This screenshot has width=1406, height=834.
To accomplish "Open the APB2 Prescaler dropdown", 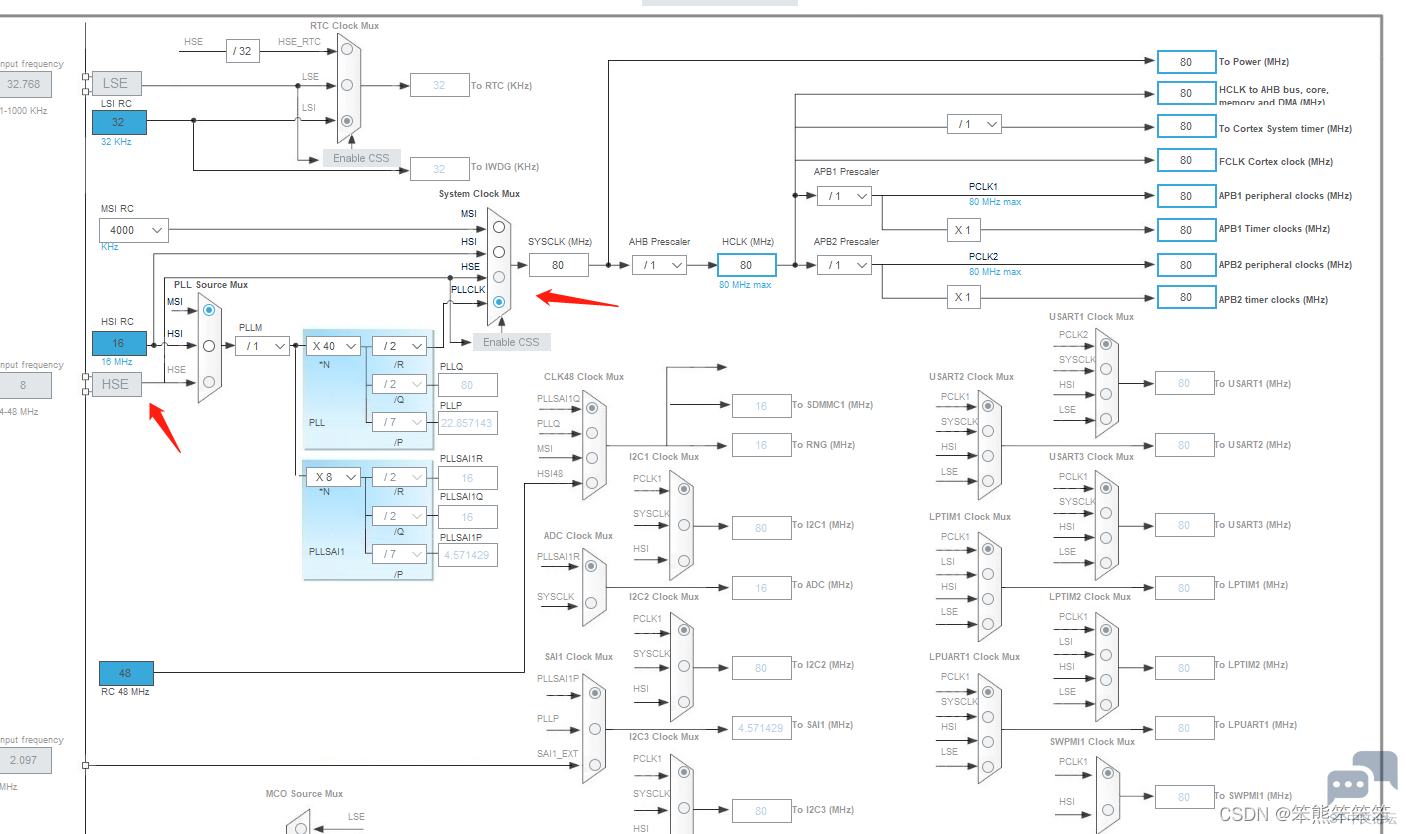I will pos(844,265).
